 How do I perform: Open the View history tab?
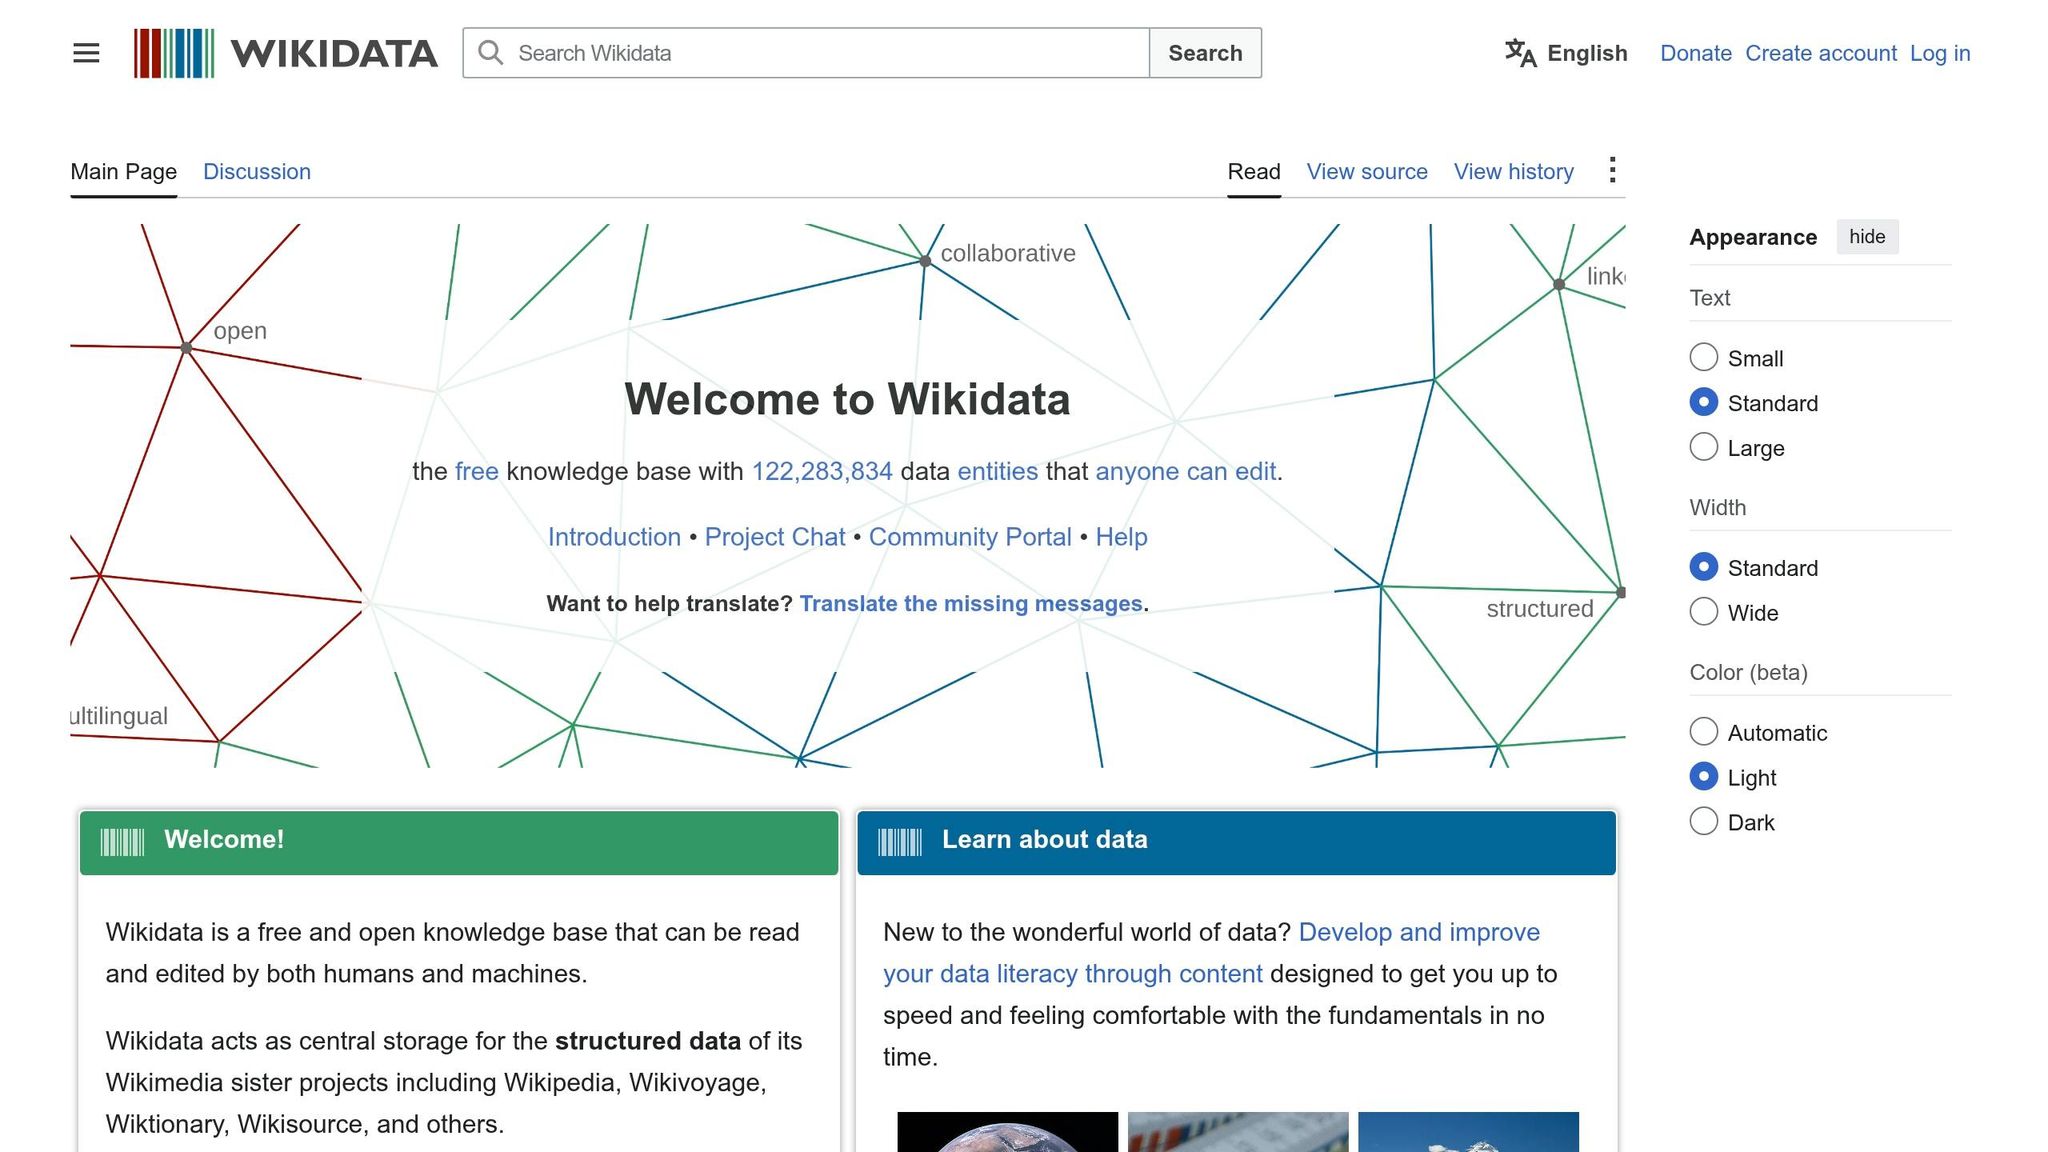(x=1514, y=172)
